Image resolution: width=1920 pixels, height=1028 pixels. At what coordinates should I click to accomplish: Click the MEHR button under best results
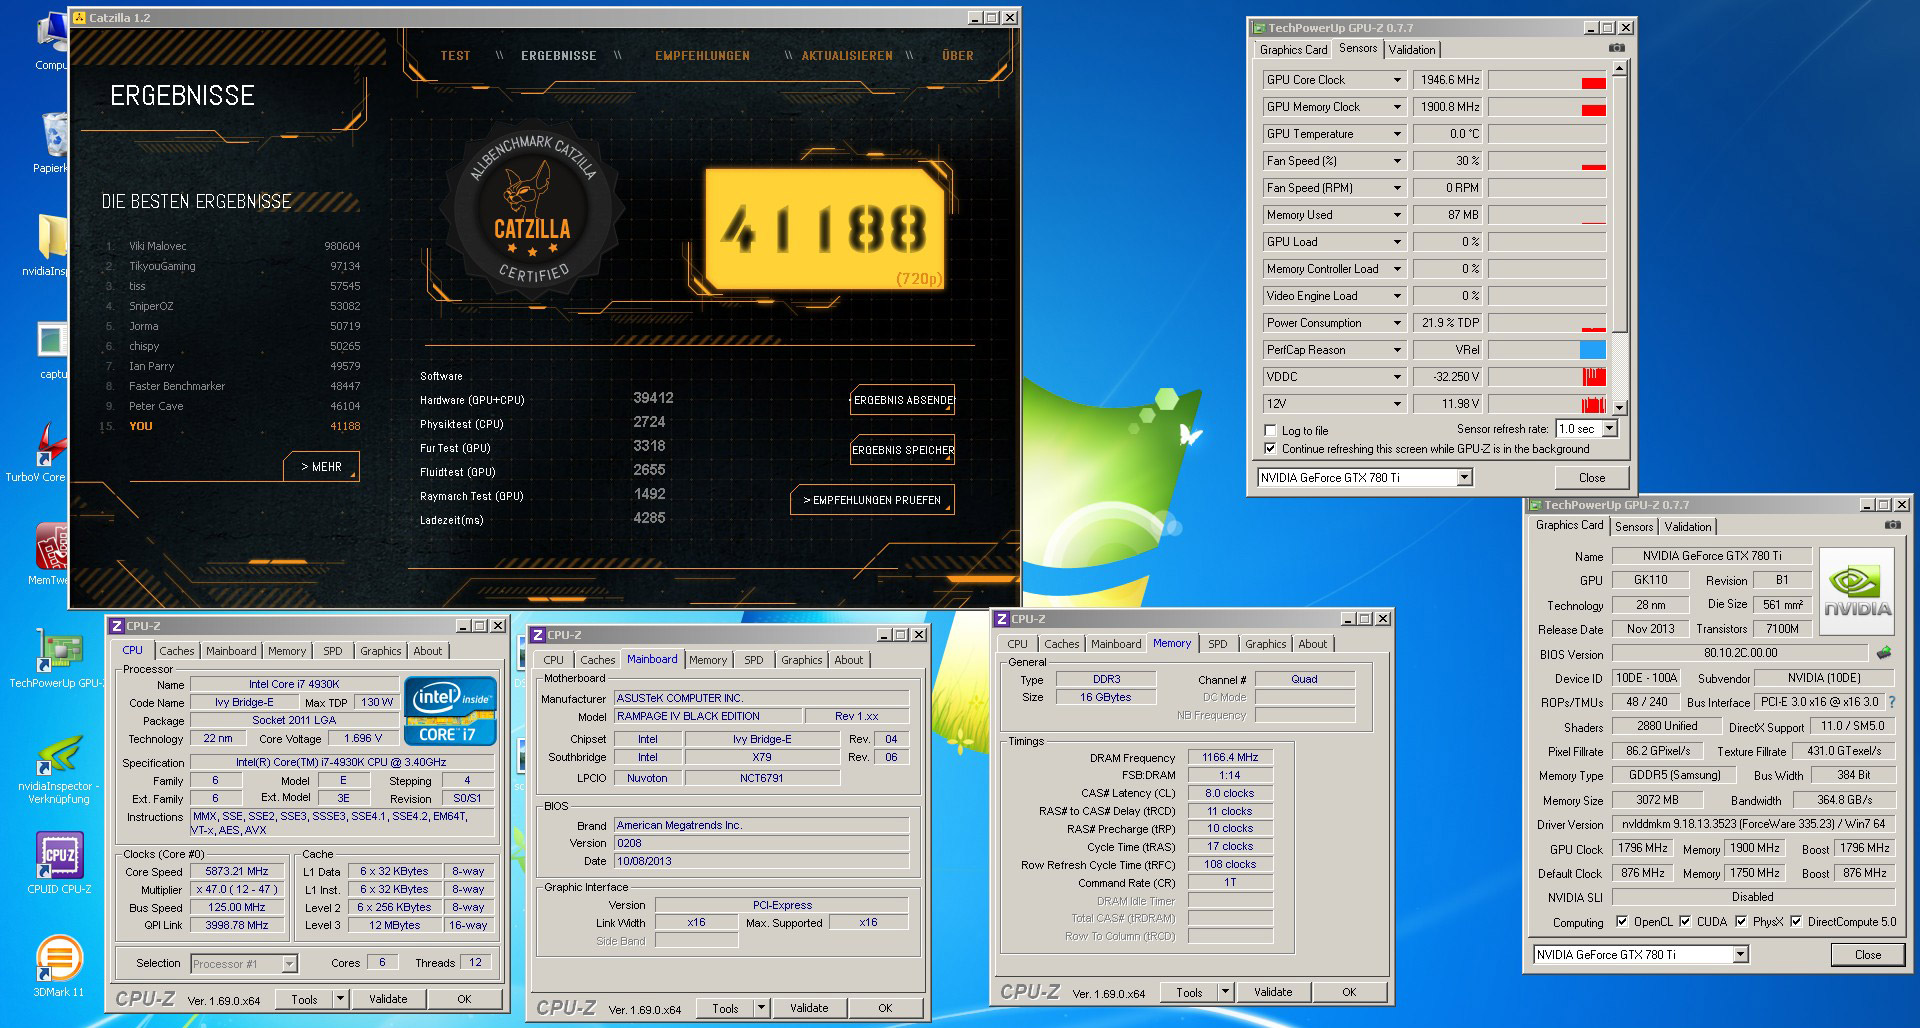coord(321,467)
